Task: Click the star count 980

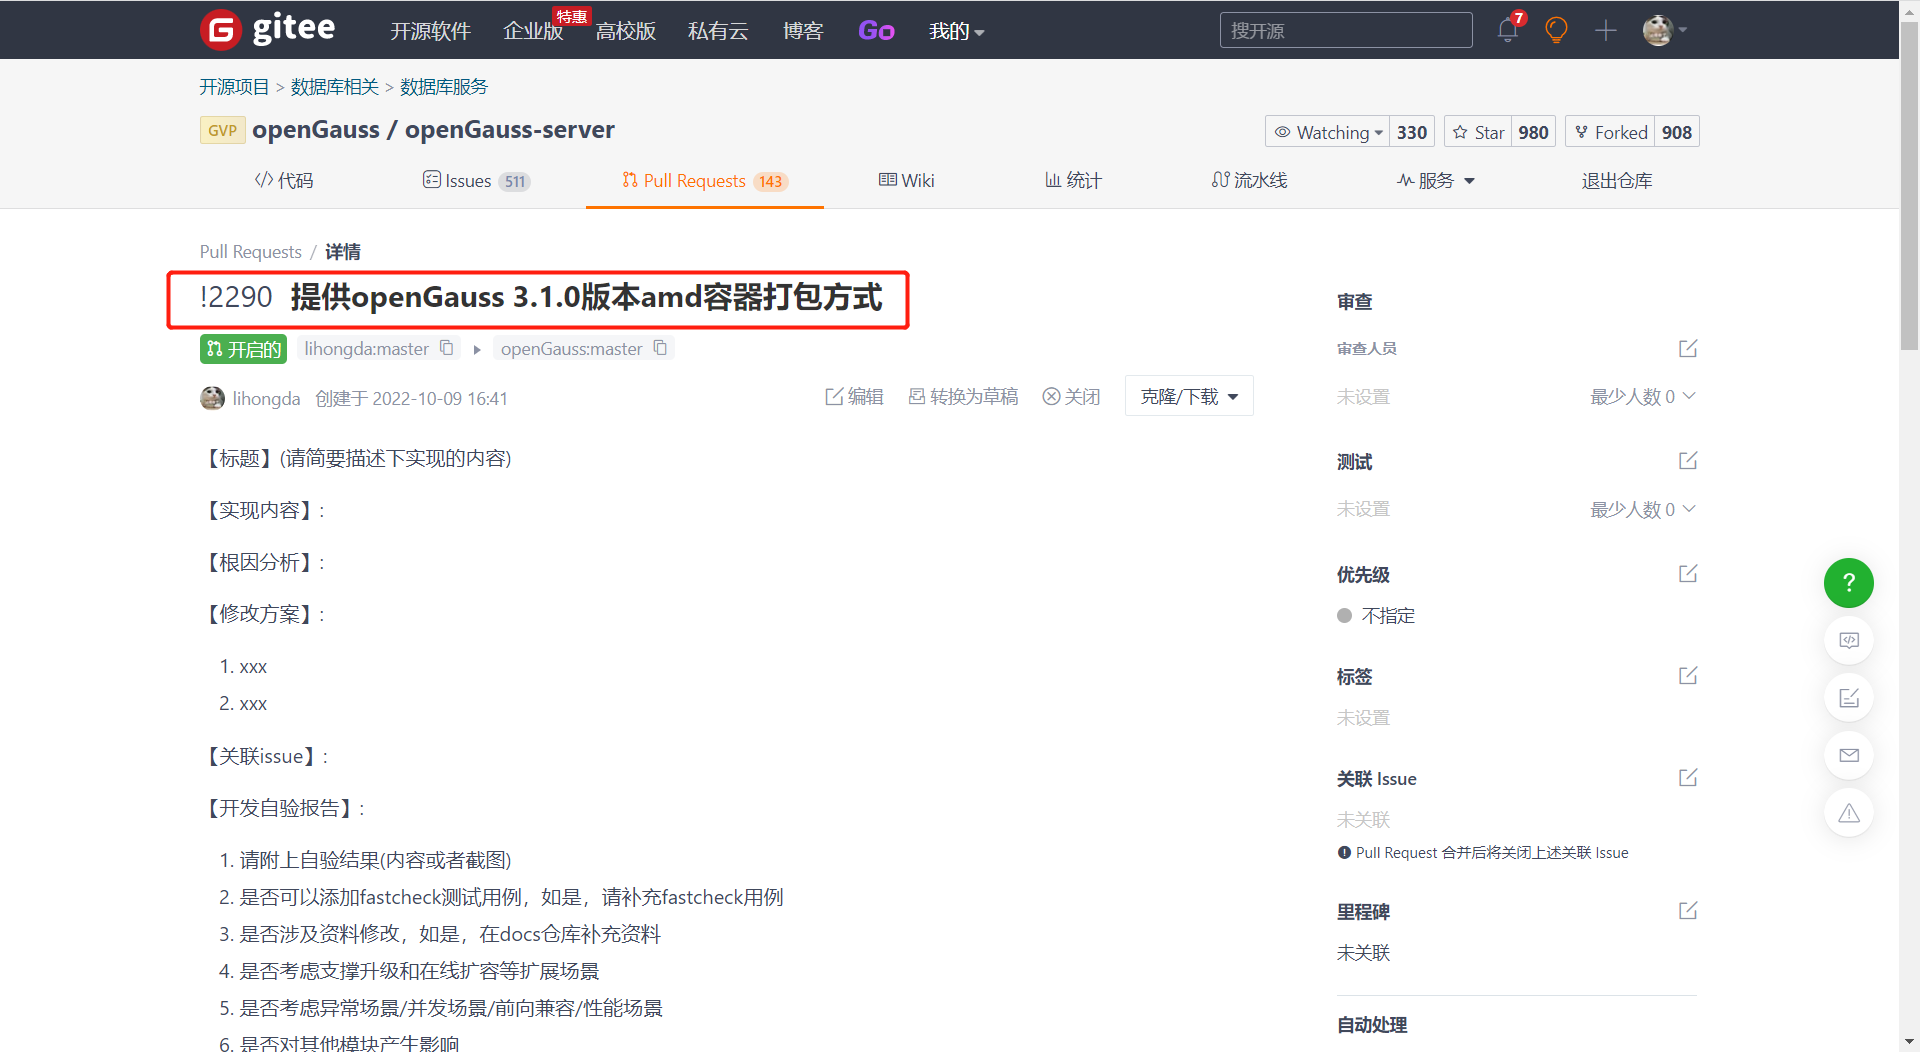Action: (1533, 132)
